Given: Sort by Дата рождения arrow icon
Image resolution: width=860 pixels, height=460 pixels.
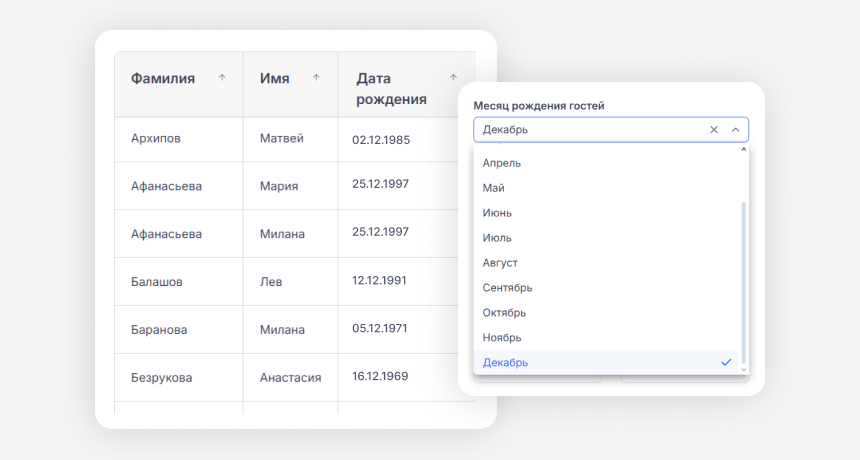Looking at the screenshot, I should tap(453, 77).
